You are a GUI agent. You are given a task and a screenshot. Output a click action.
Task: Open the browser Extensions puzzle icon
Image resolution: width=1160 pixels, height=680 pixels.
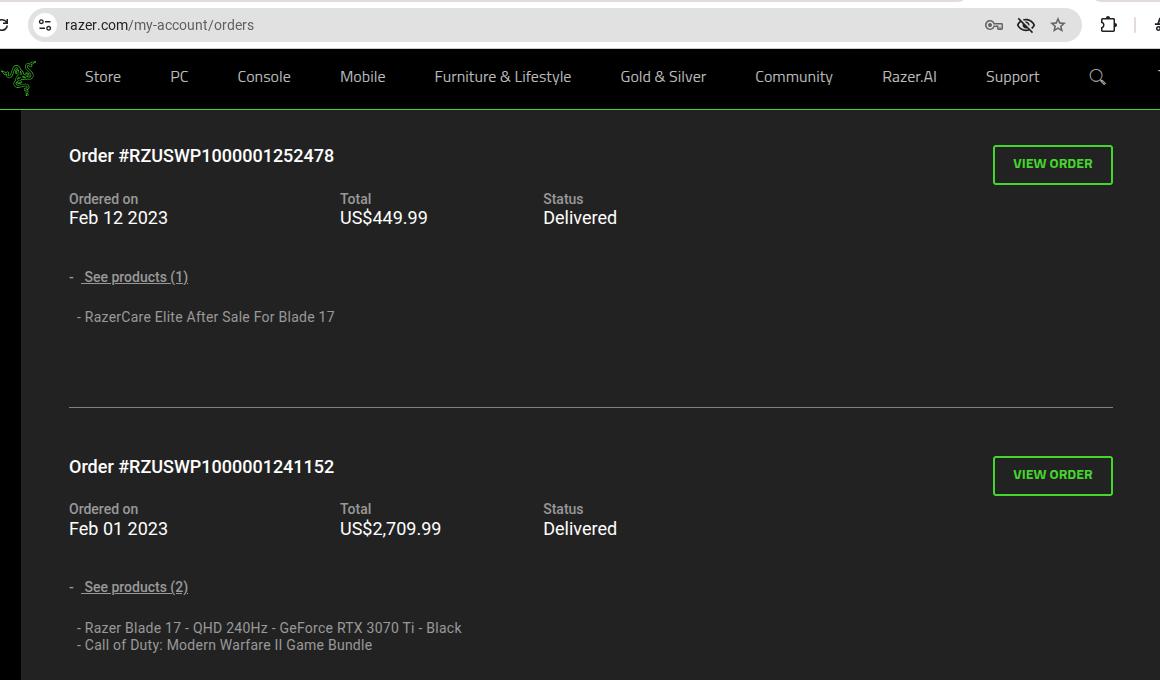tap(1108, 25)
